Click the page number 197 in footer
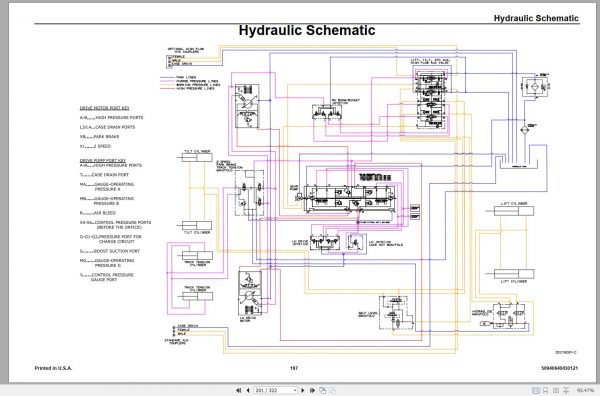This screenshot has height=396, width=600. pos(293,368)
